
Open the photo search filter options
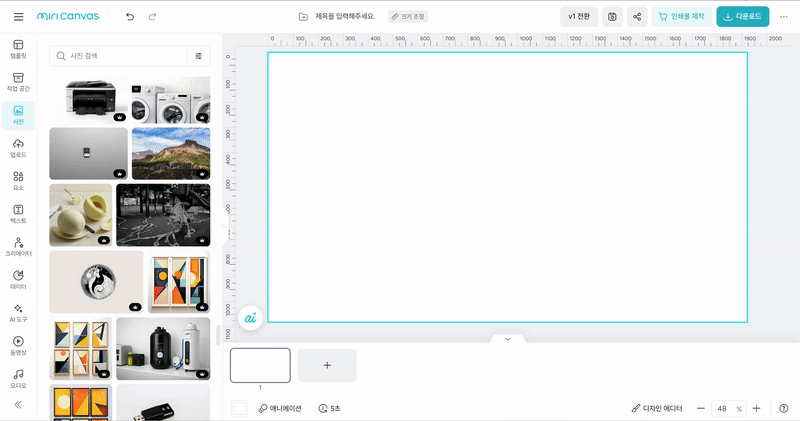click(x=198, y=56)
